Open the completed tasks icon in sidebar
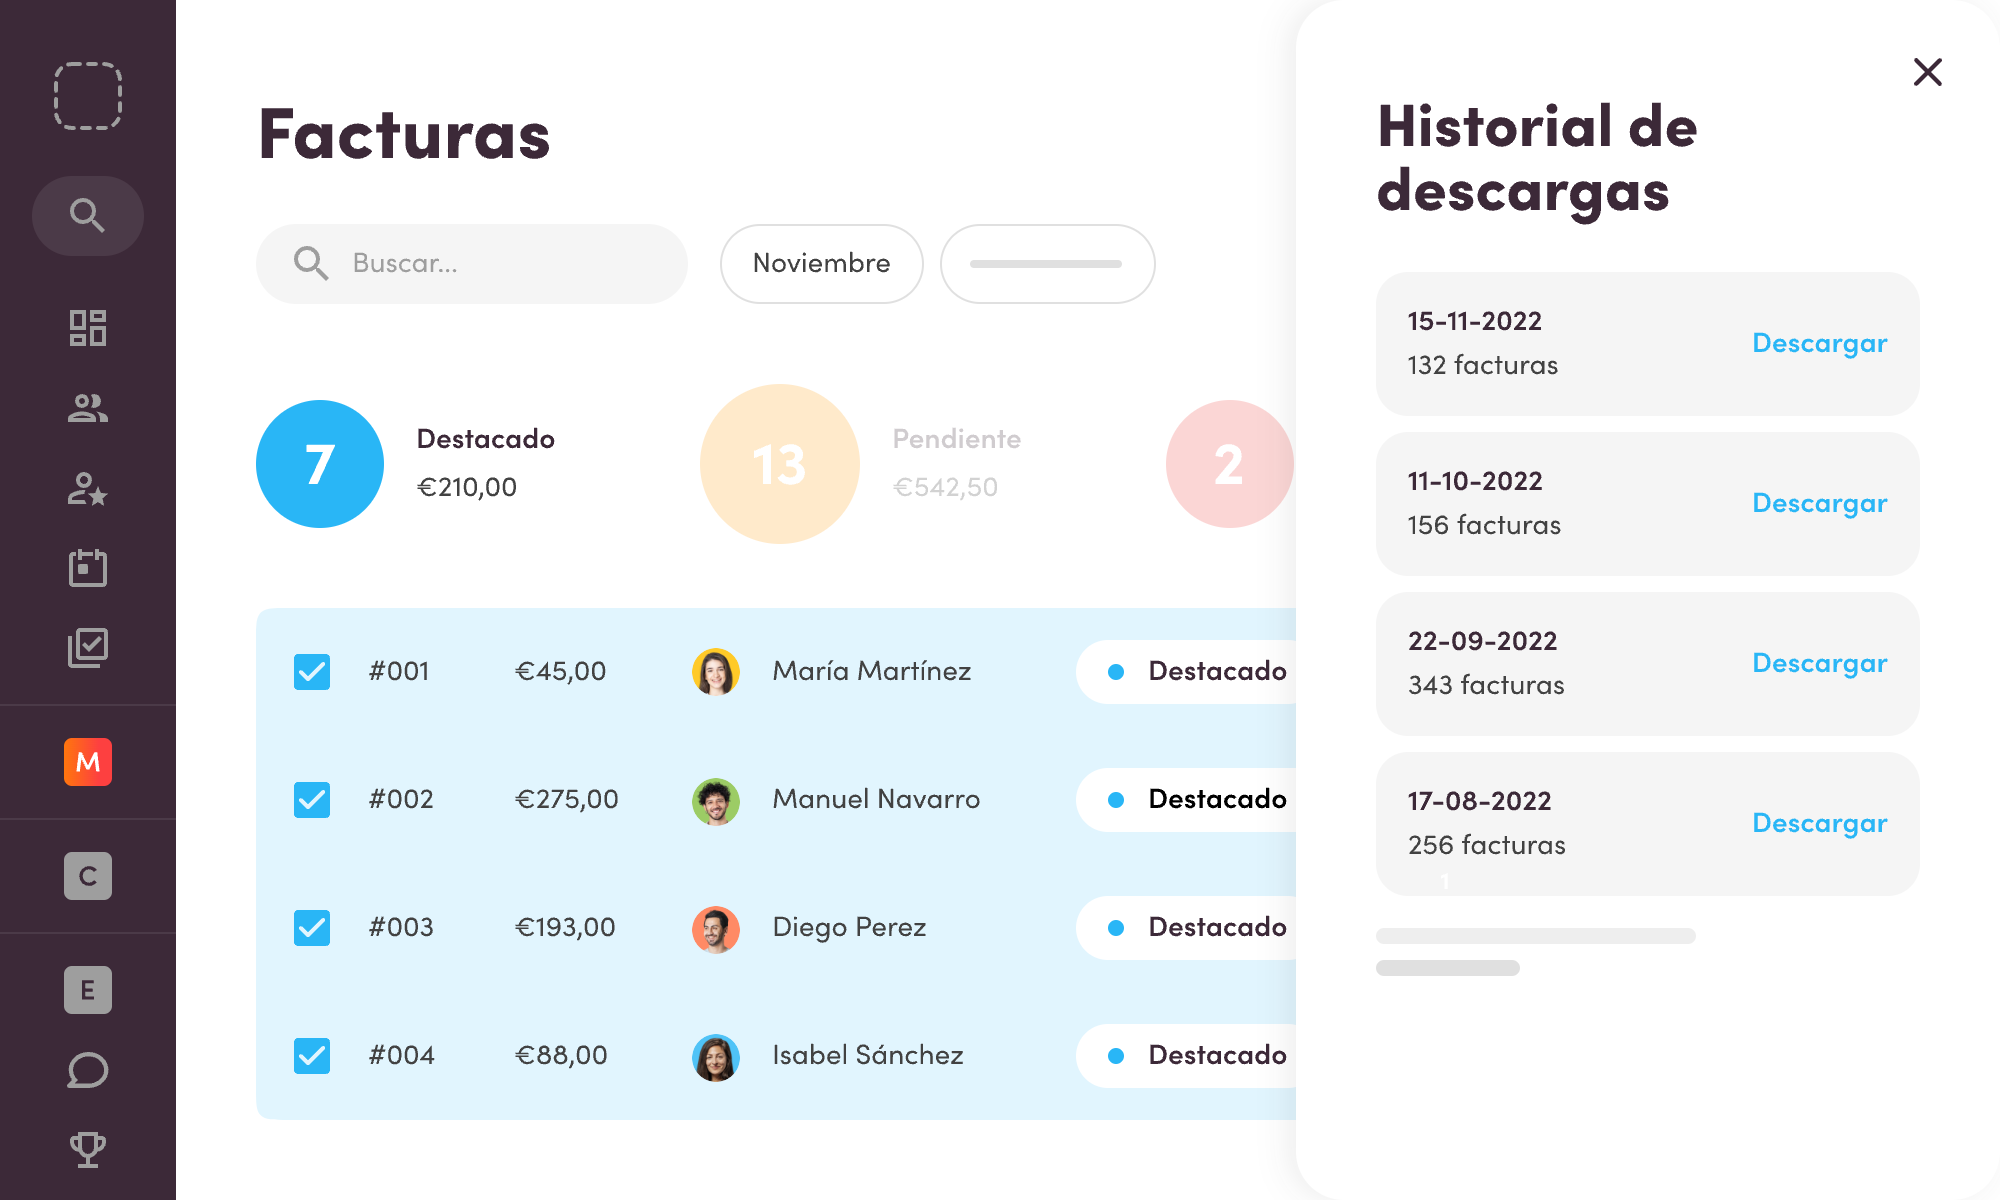Viewport: 2000px width, 1200px height. pyautogui.click(x=88, y=648)
